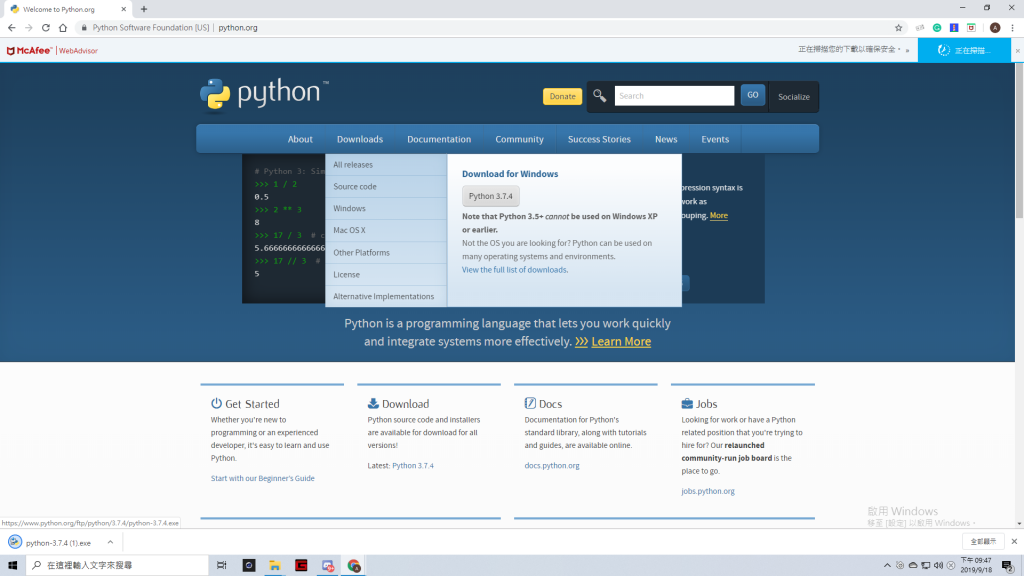Click the green Grammarly extension icon
Screen dimensions: 1024x576
[x=937, y=27]
